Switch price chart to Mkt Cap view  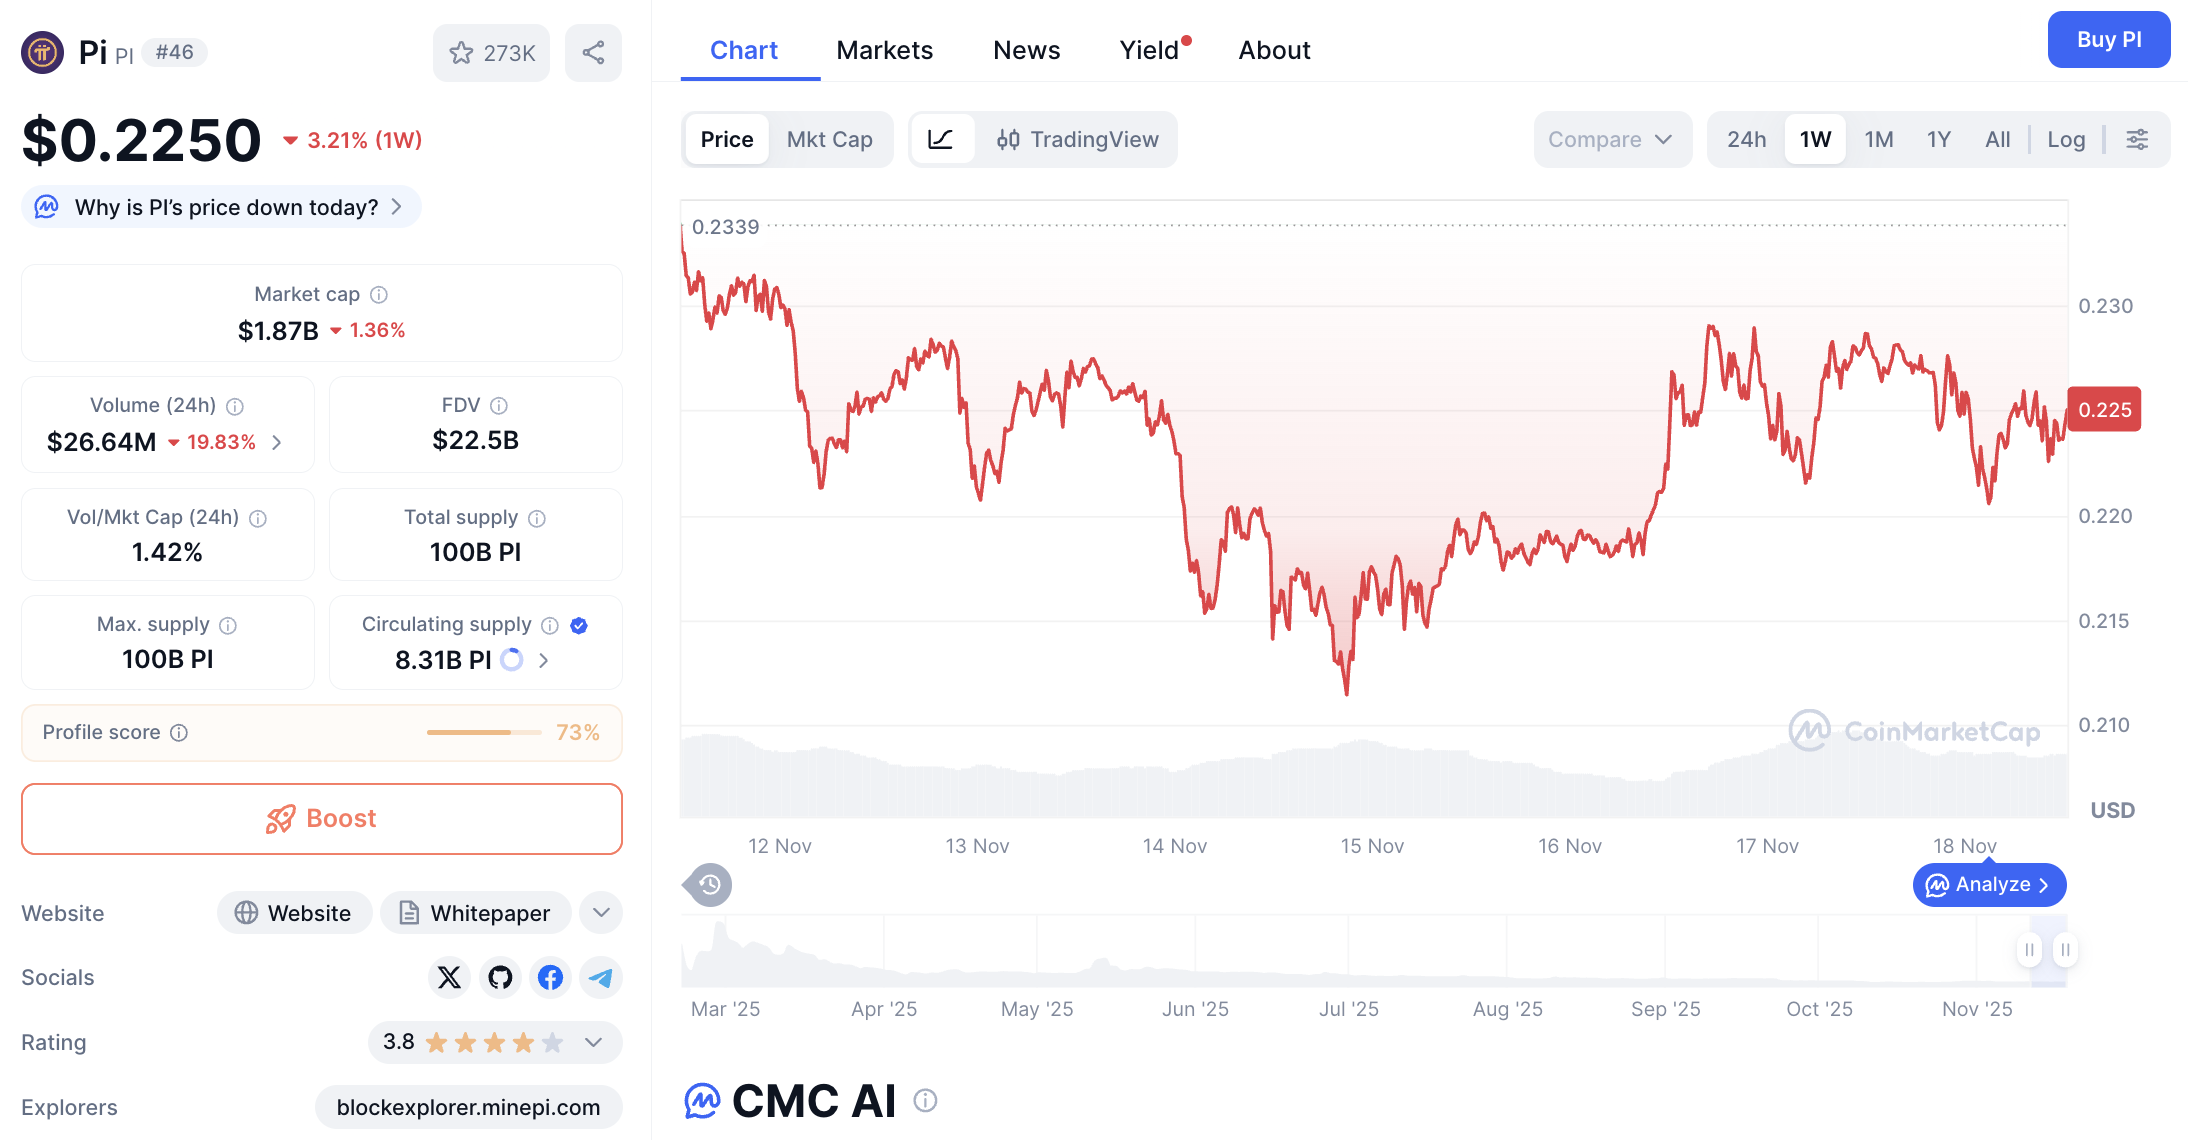point(829,139)
